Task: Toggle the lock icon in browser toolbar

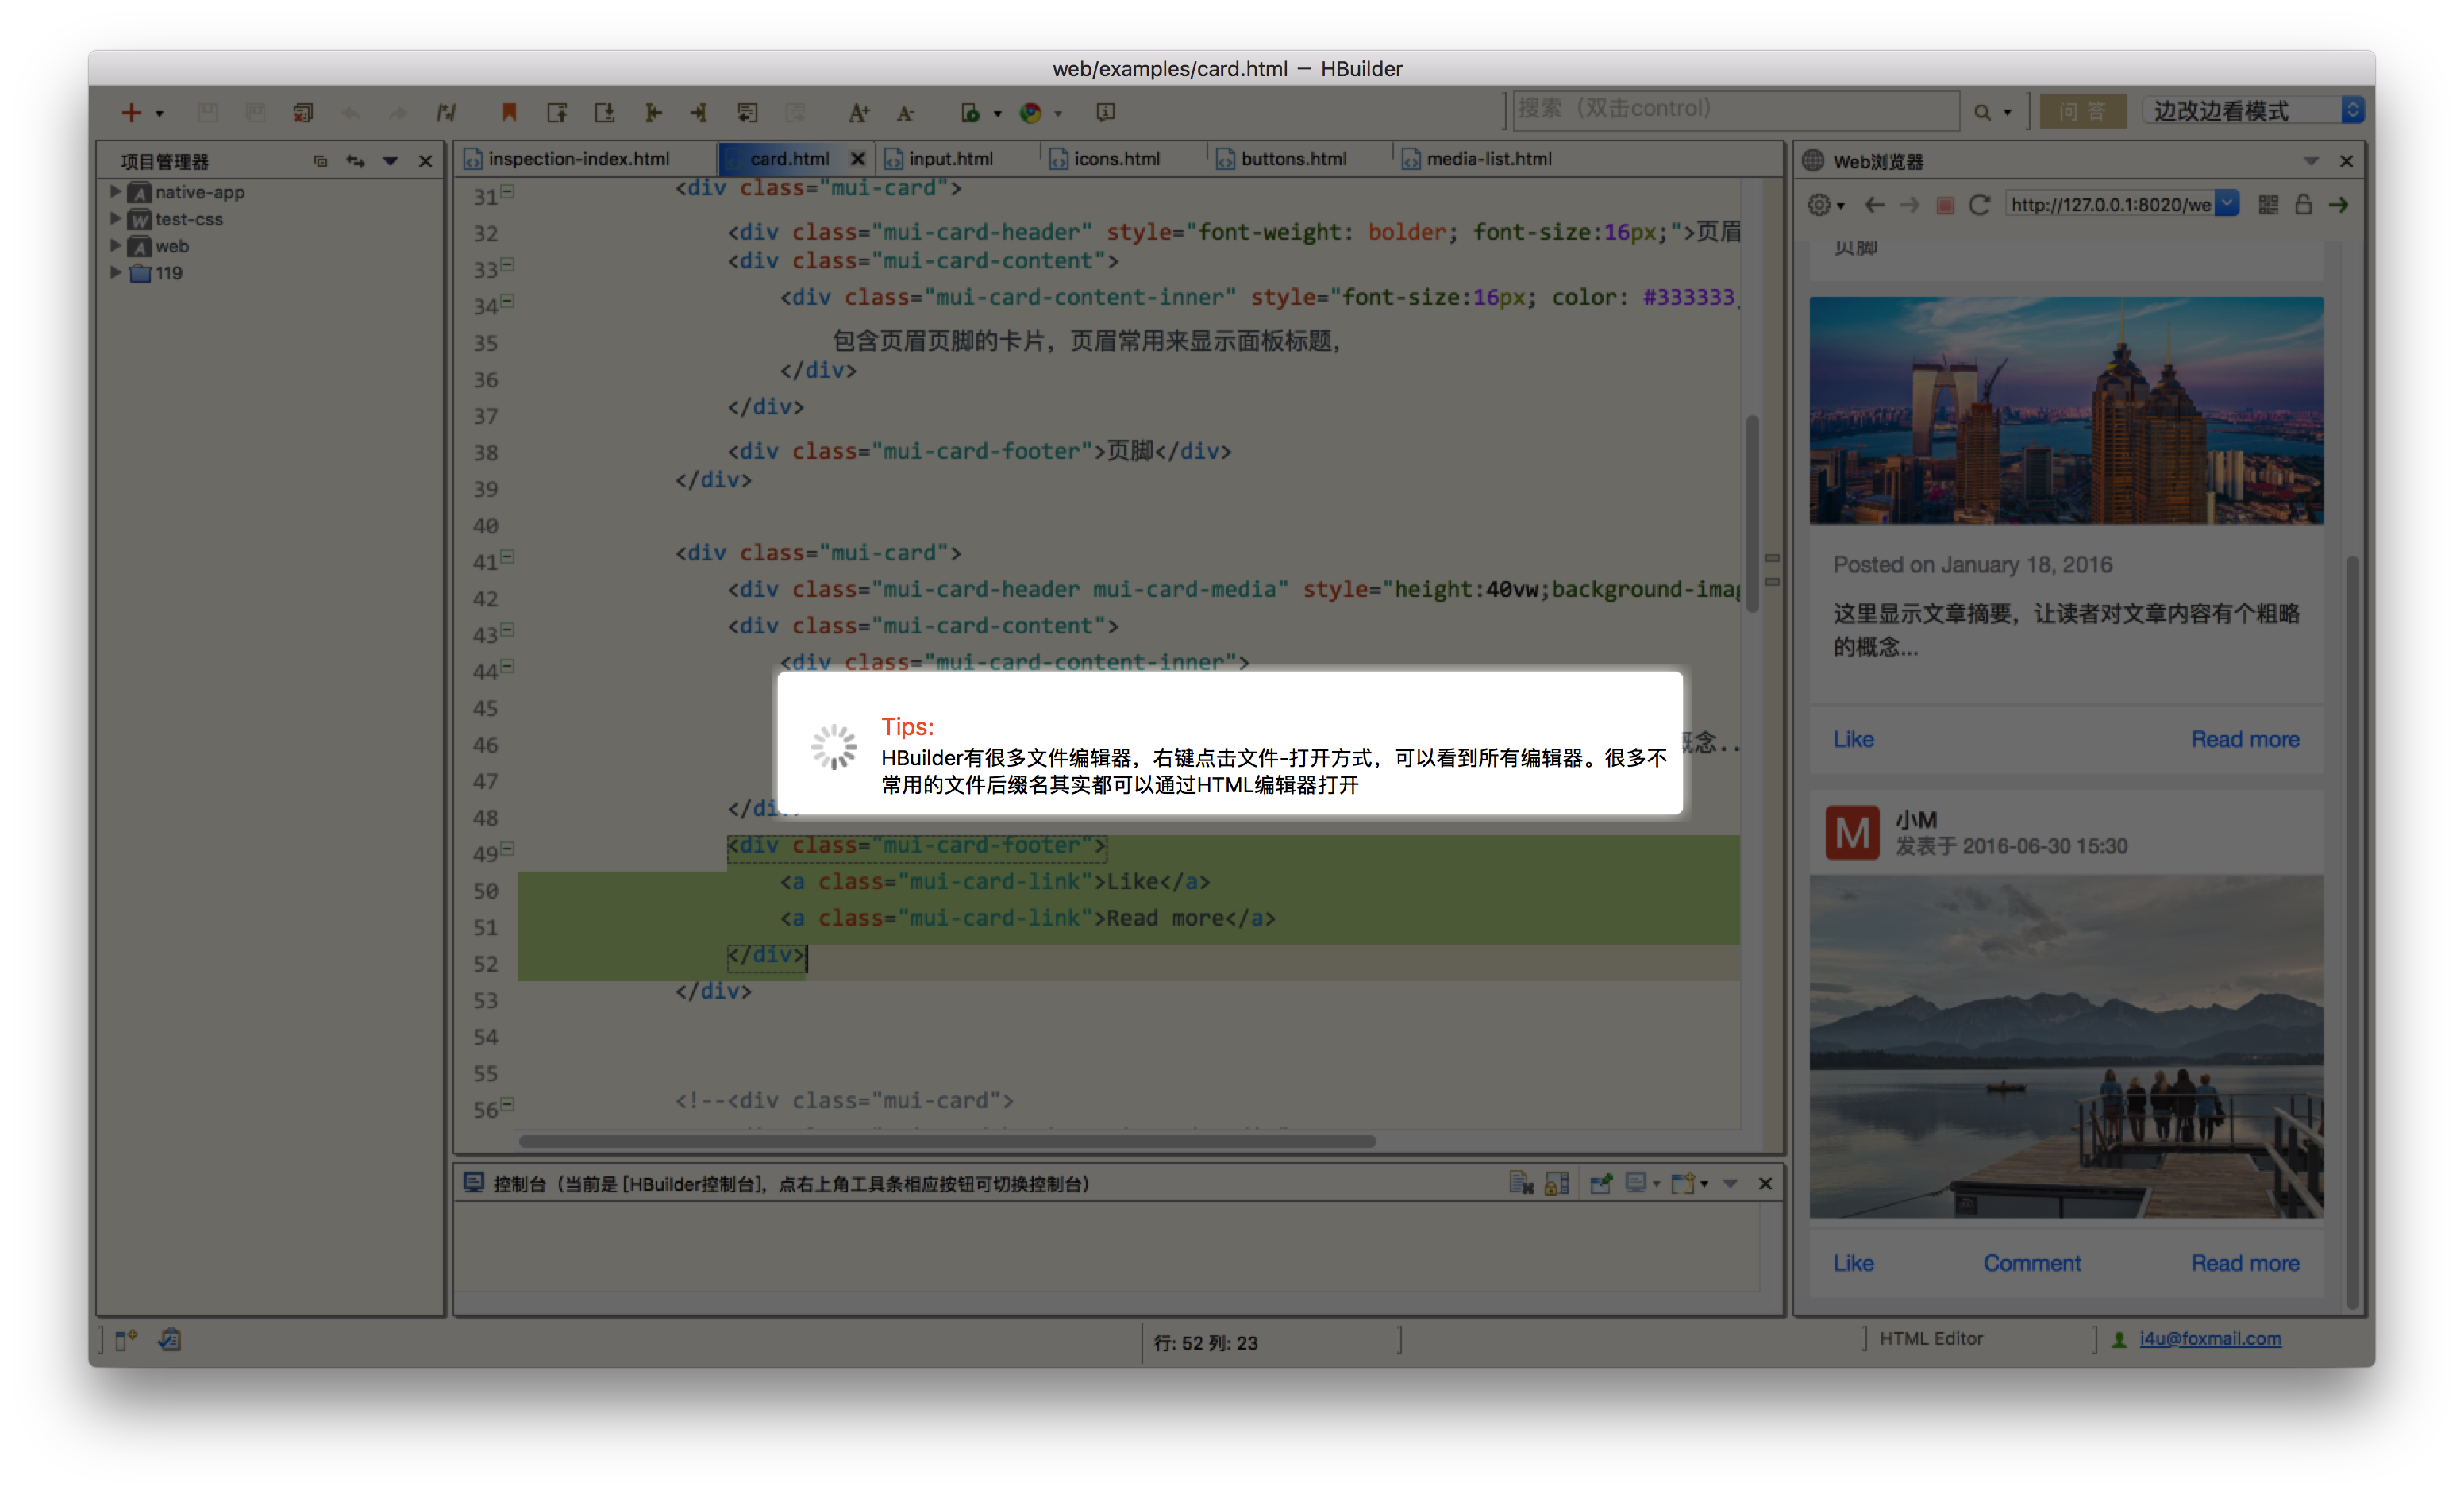Action: pyautogui.click(x=2303, y=205)
